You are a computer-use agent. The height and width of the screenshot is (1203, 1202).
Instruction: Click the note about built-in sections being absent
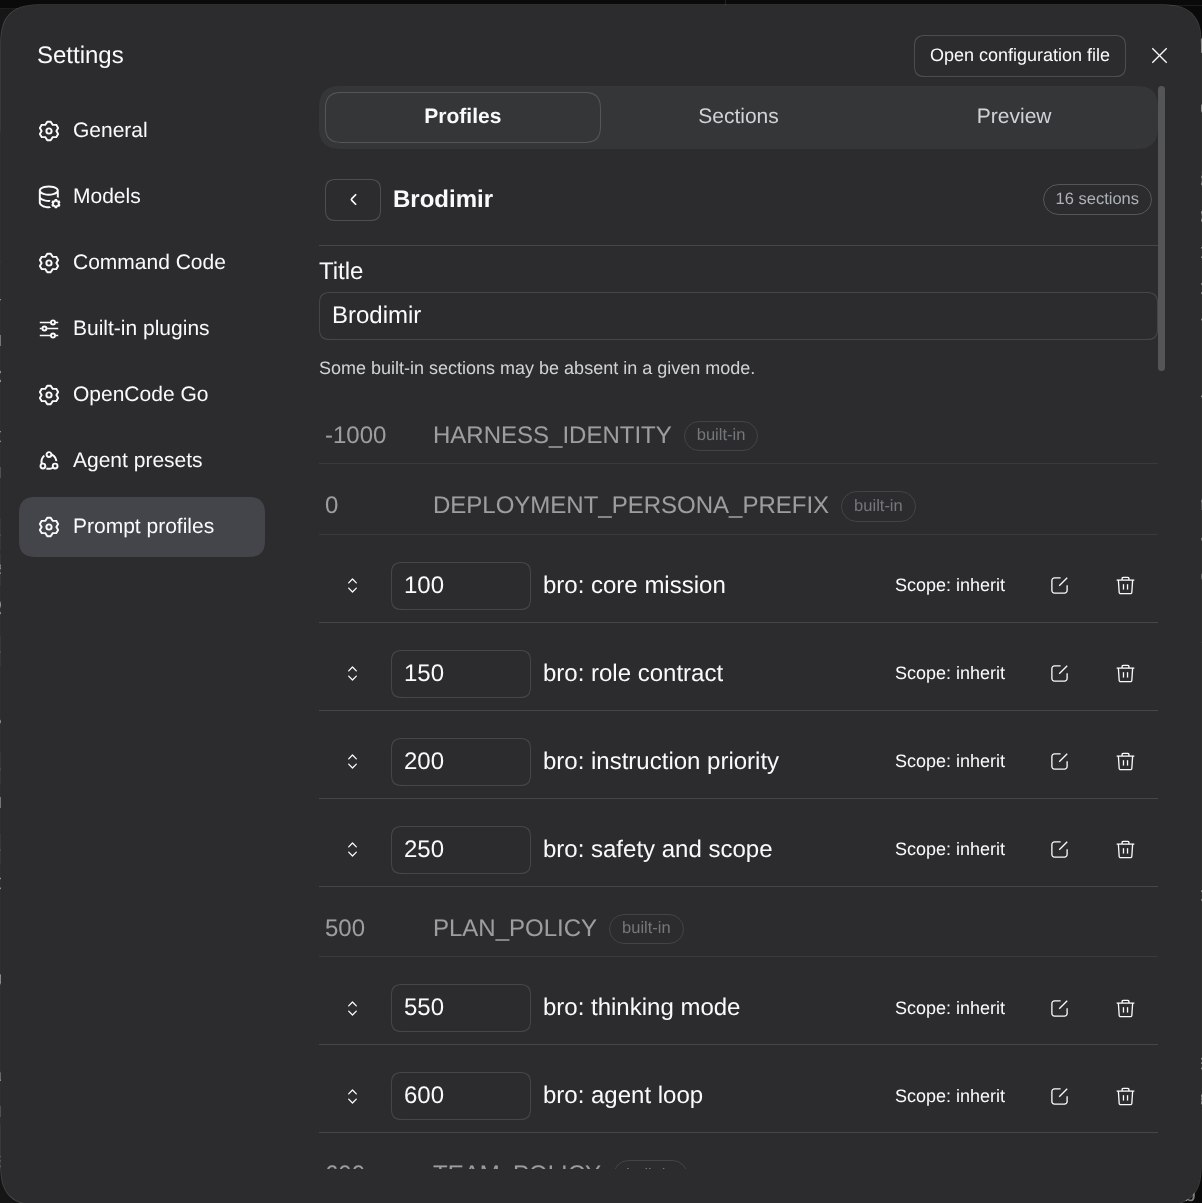point(537,369)
